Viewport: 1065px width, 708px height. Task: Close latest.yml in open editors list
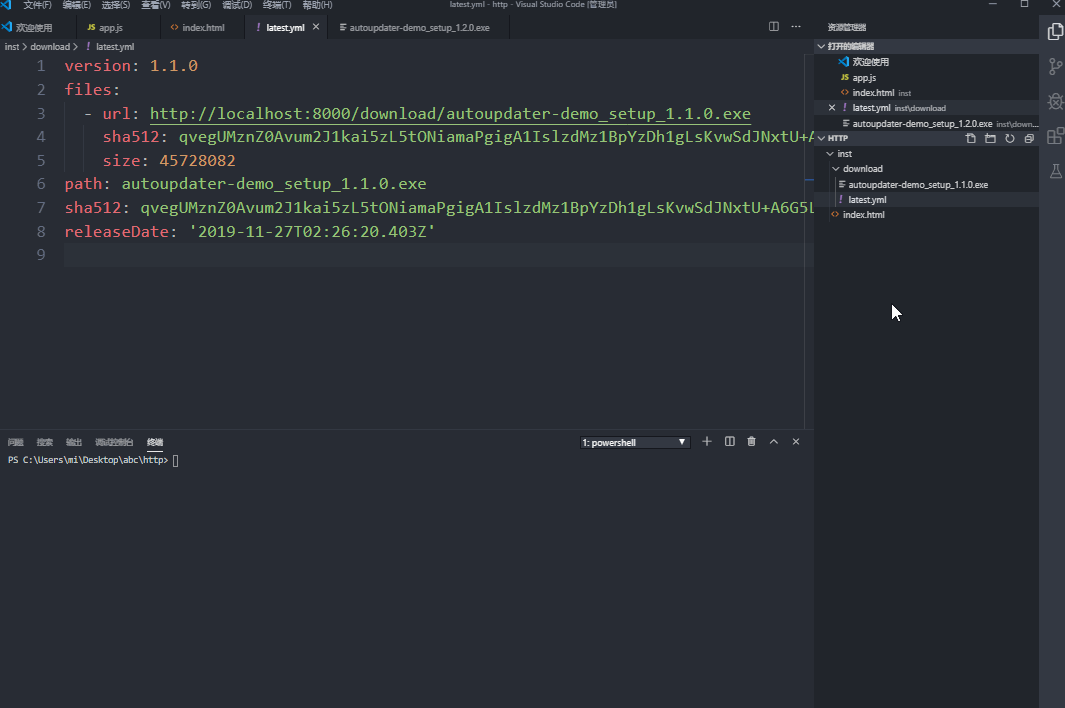click(x=832, y=108)
